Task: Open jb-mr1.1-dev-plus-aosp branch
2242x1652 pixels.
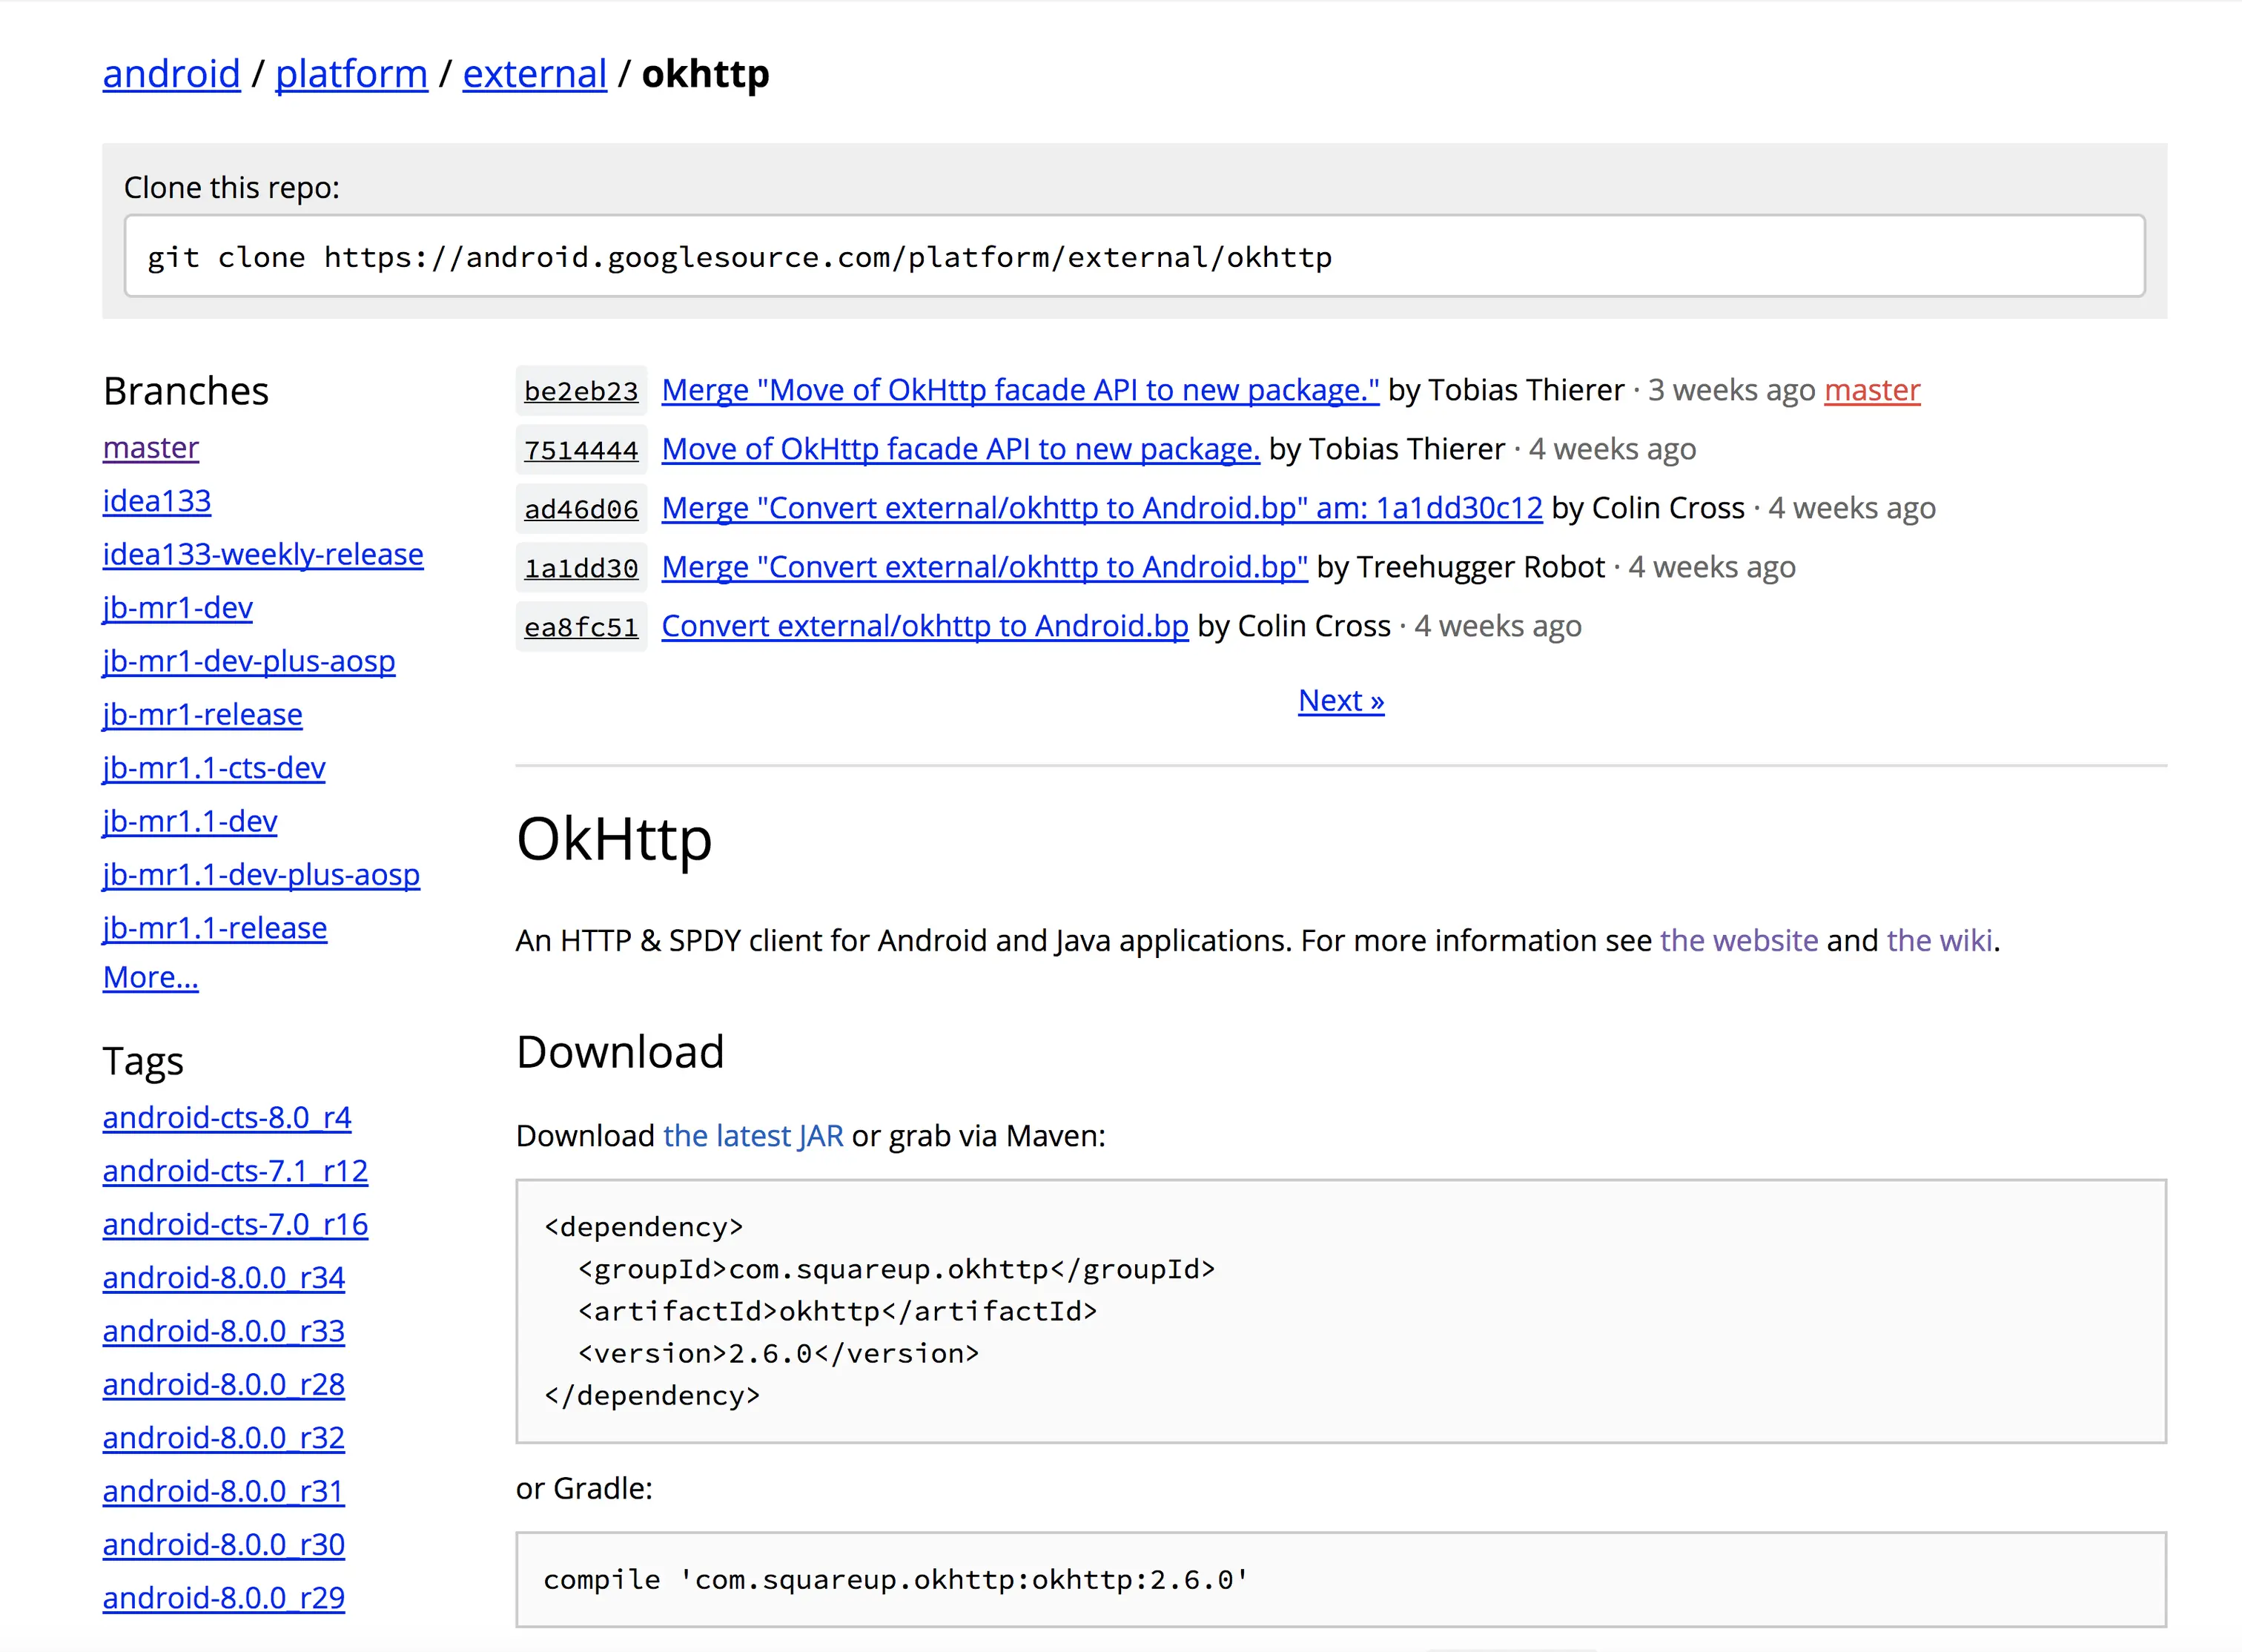Action: tap(261, 874)
